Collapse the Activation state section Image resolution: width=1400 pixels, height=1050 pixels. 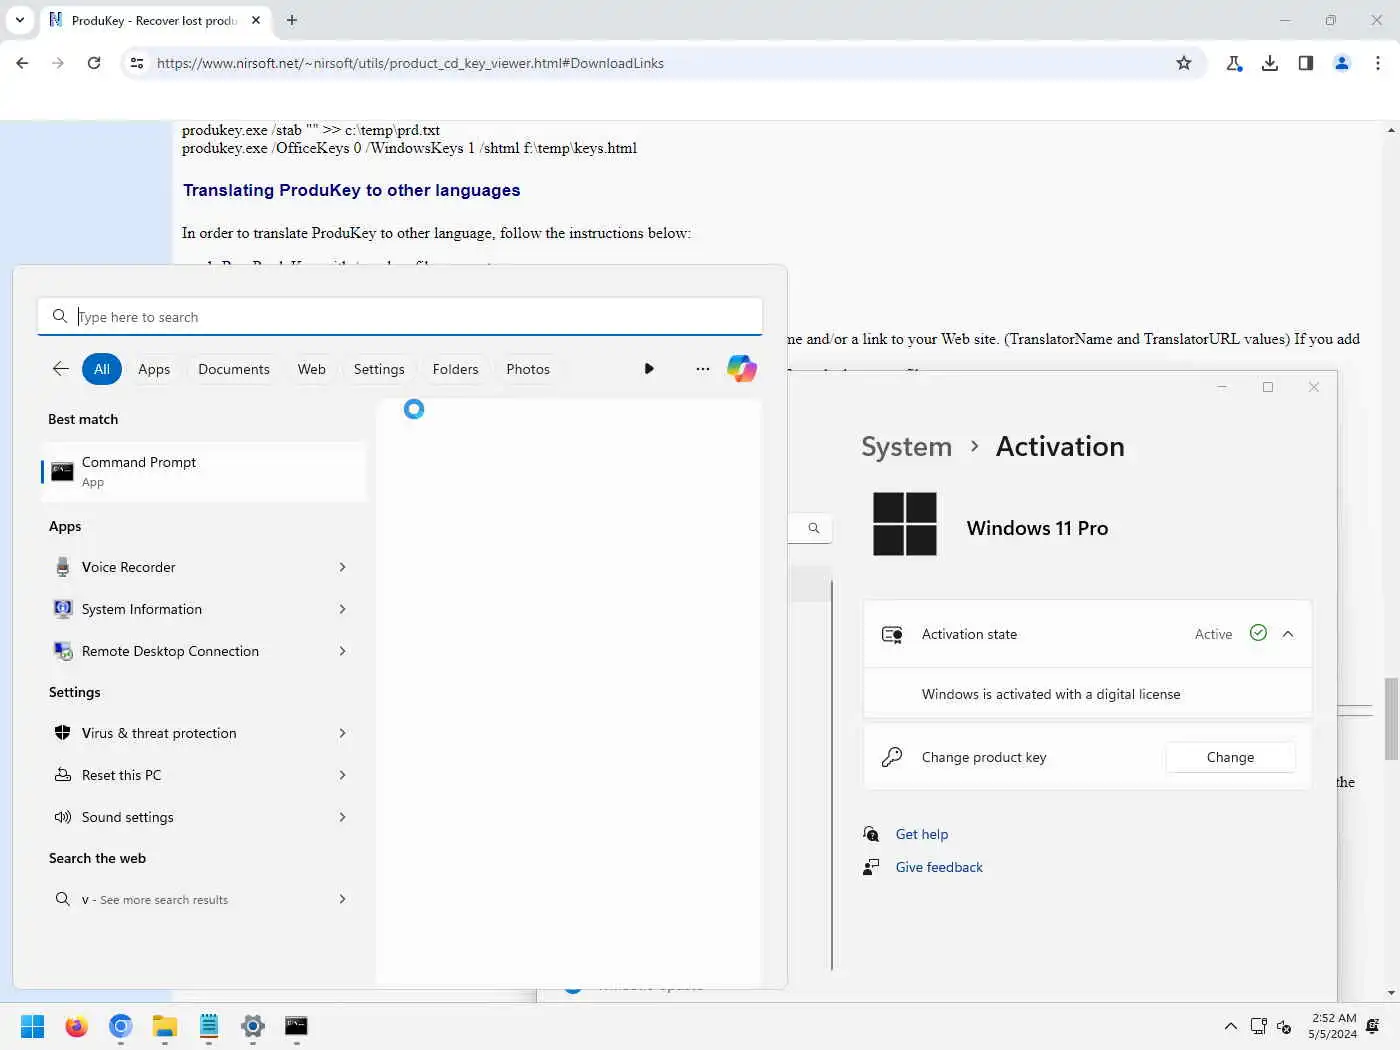1288,634
